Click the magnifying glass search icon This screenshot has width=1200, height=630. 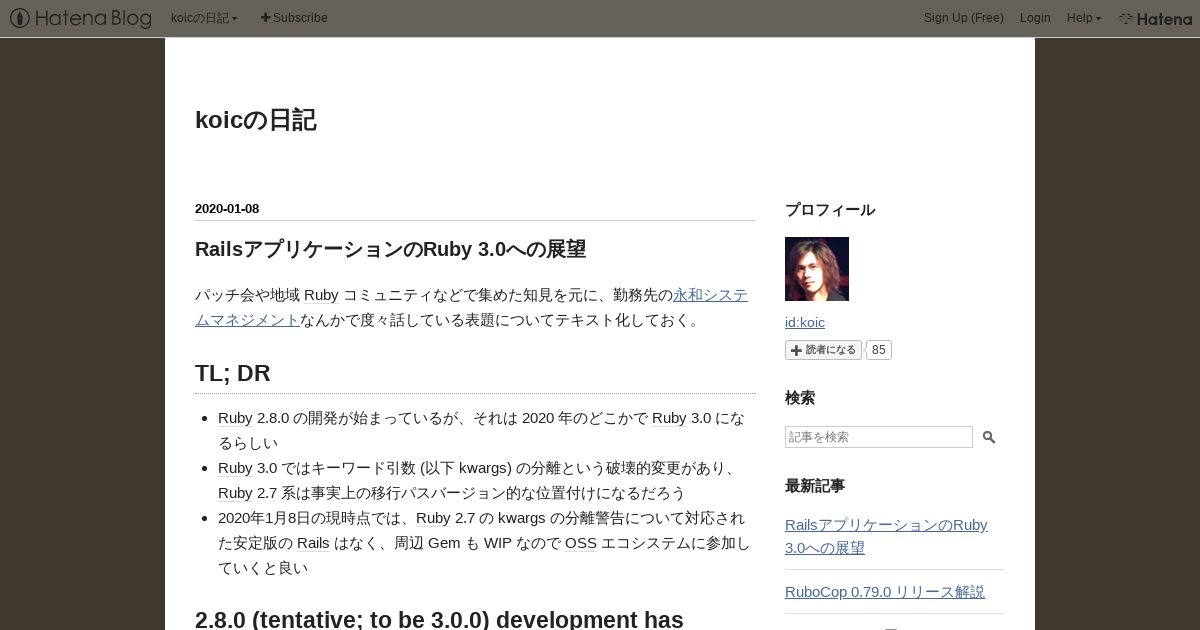[989, 437]
